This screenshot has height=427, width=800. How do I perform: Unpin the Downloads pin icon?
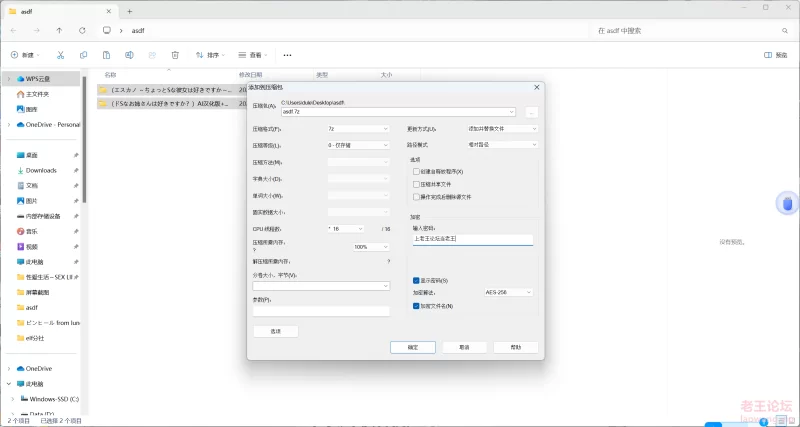pos(76,170)
